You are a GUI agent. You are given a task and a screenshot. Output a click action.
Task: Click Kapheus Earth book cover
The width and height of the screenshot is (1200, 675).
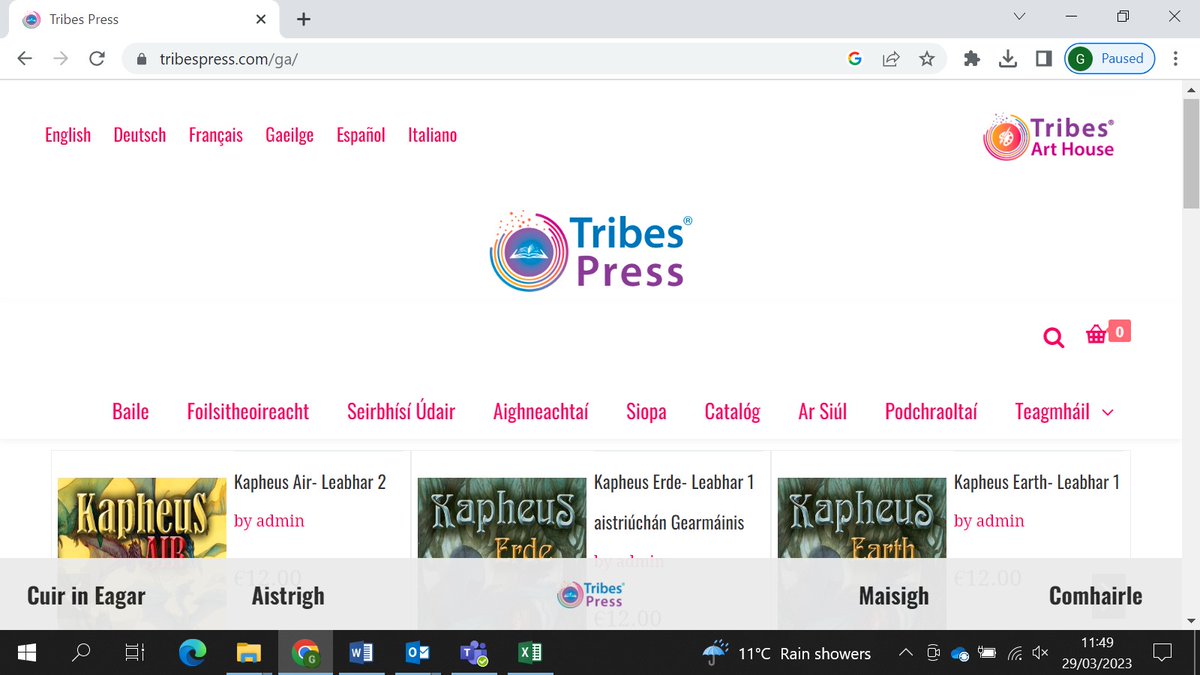(x=862, y=518)
